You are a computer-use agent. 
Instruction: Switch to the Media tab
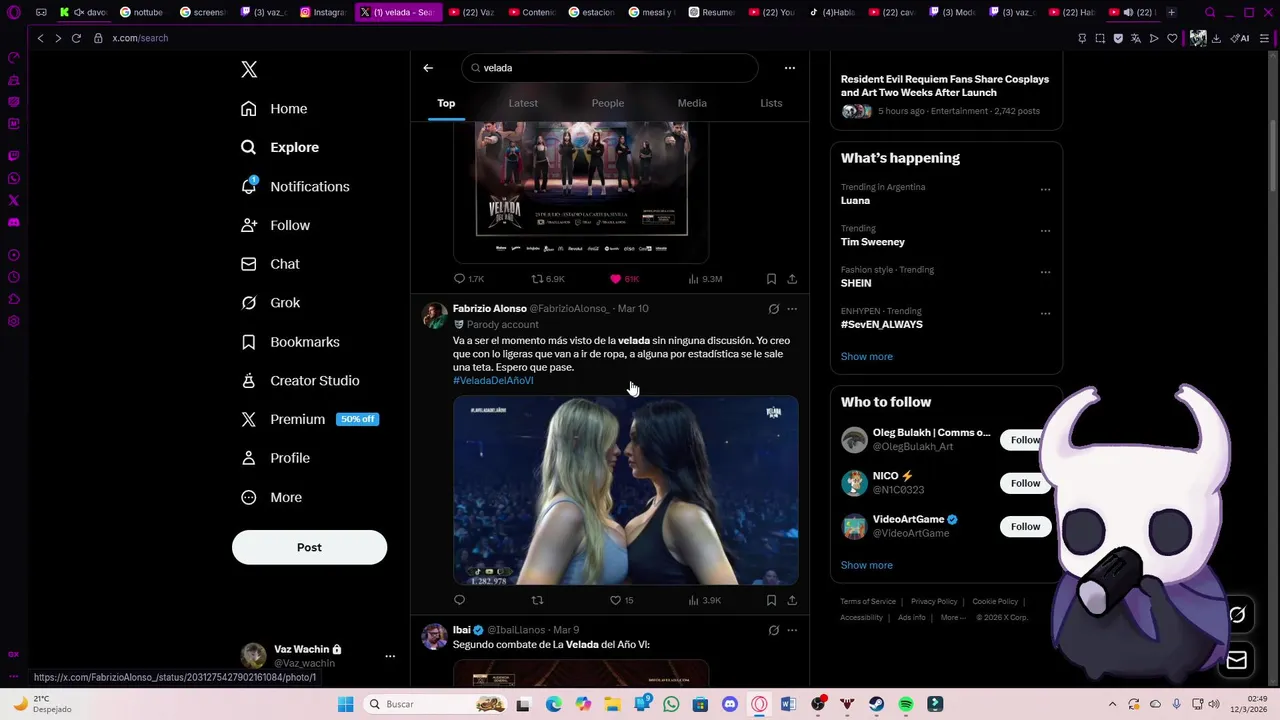click(692, 103)
